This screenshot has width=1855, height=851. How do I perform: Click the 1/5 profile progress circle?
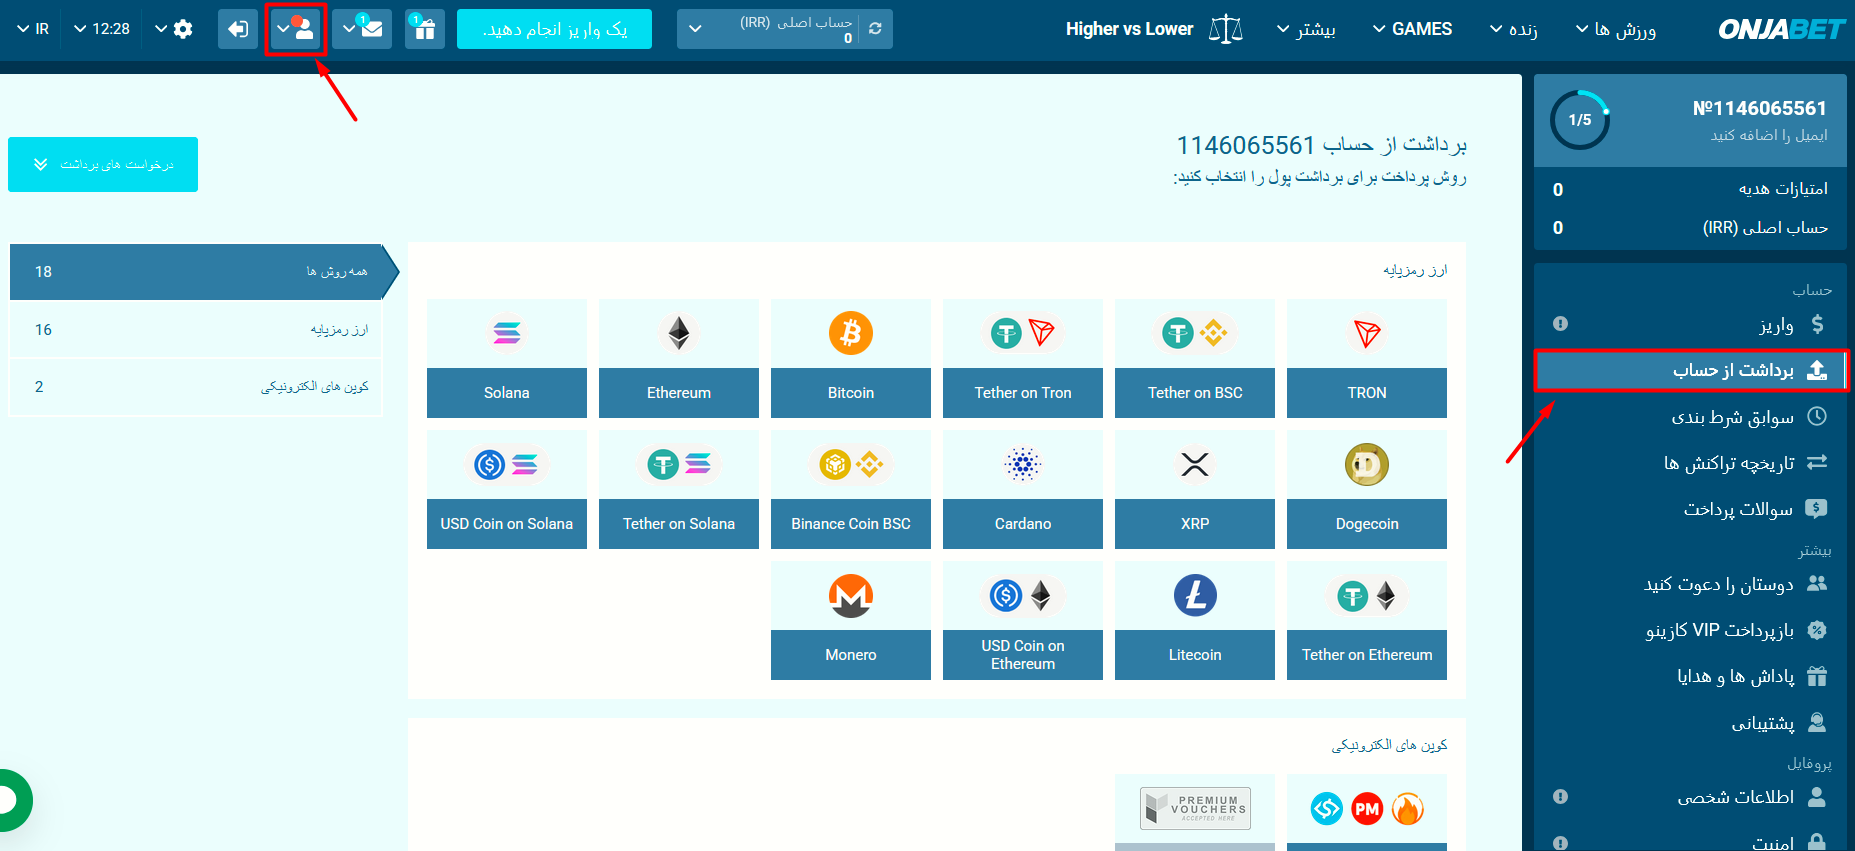click(1580, 120)
